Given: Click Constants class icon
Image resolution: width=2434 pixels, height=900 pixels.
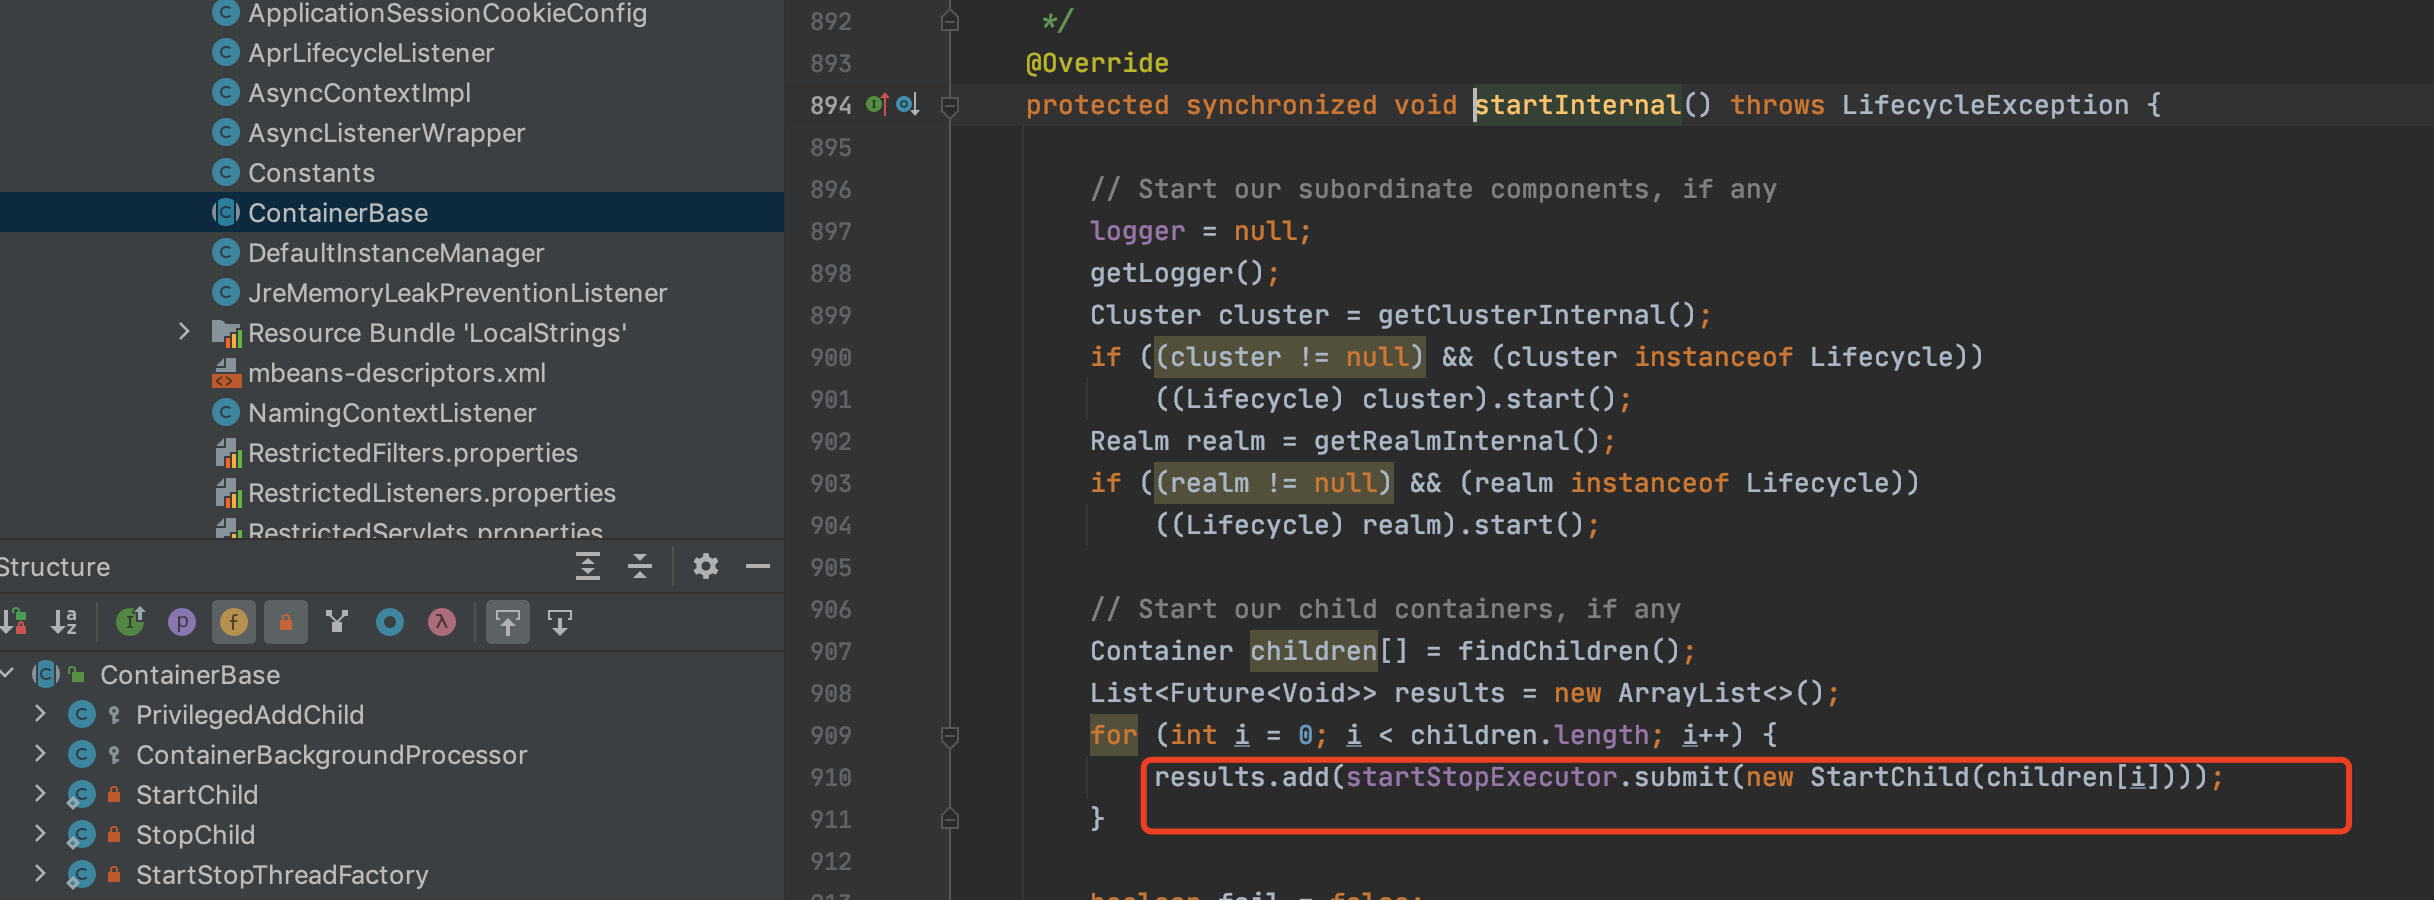Looking at the screenshot, I should click(226, 172).
